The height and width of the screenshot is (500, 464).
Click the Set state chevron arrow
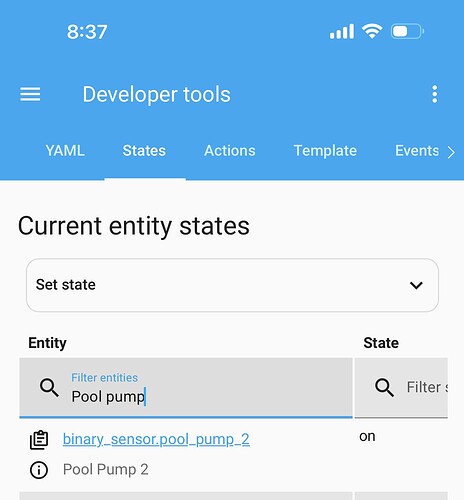(416, 285)
